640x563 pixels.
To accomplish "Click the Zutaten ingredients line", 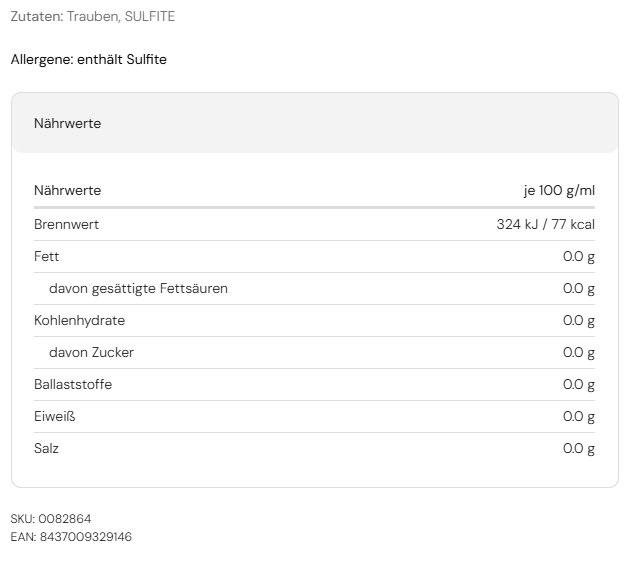I will pyautogui.click(x=93, y=17).
